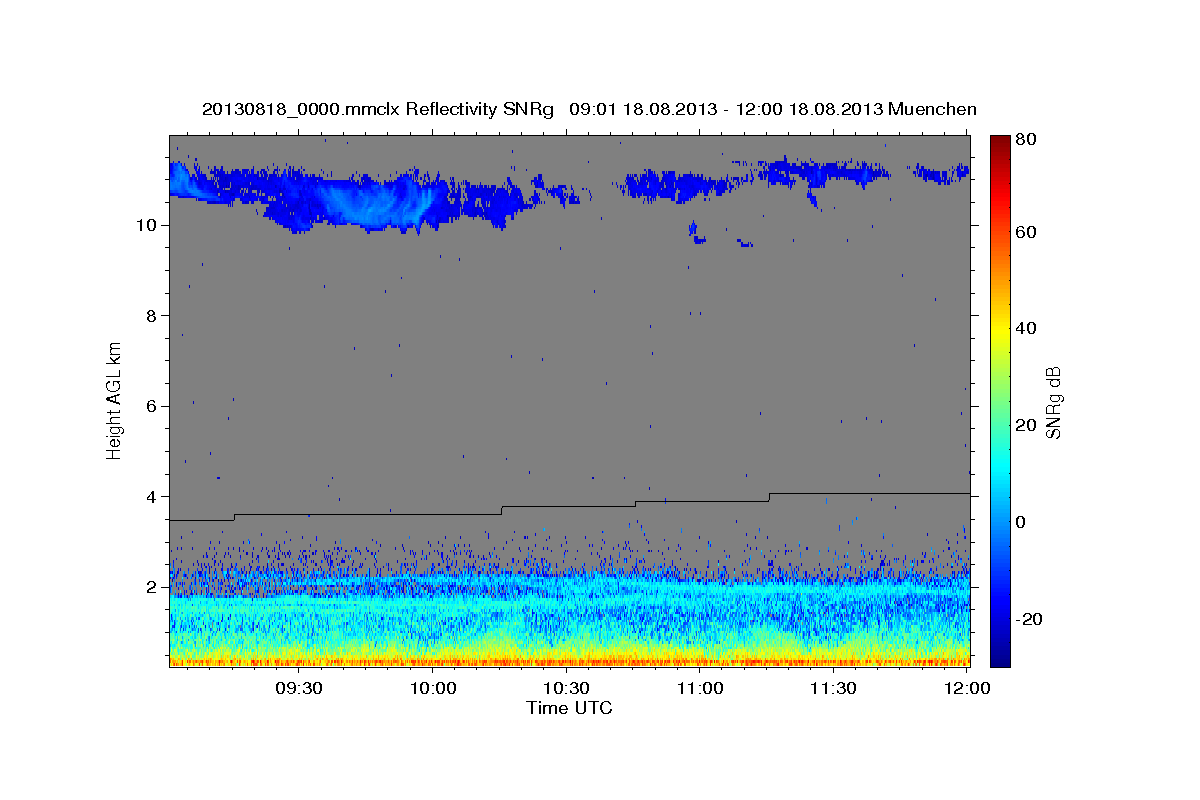Click the 11:30 time tick label
The image size is (1200, 800).
coord(833,689)
